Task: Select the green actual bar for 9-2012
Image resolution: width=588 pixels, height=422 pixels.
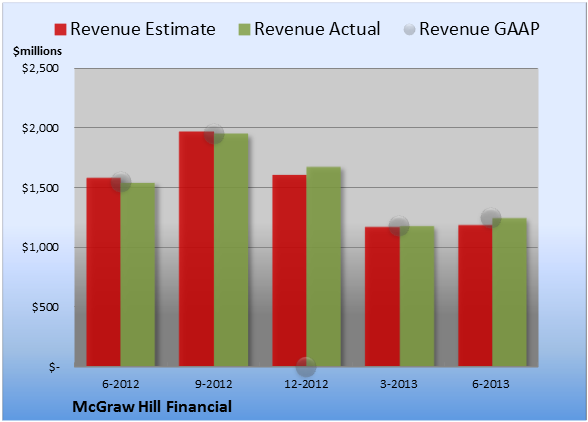Action: (x=231, y=250)
